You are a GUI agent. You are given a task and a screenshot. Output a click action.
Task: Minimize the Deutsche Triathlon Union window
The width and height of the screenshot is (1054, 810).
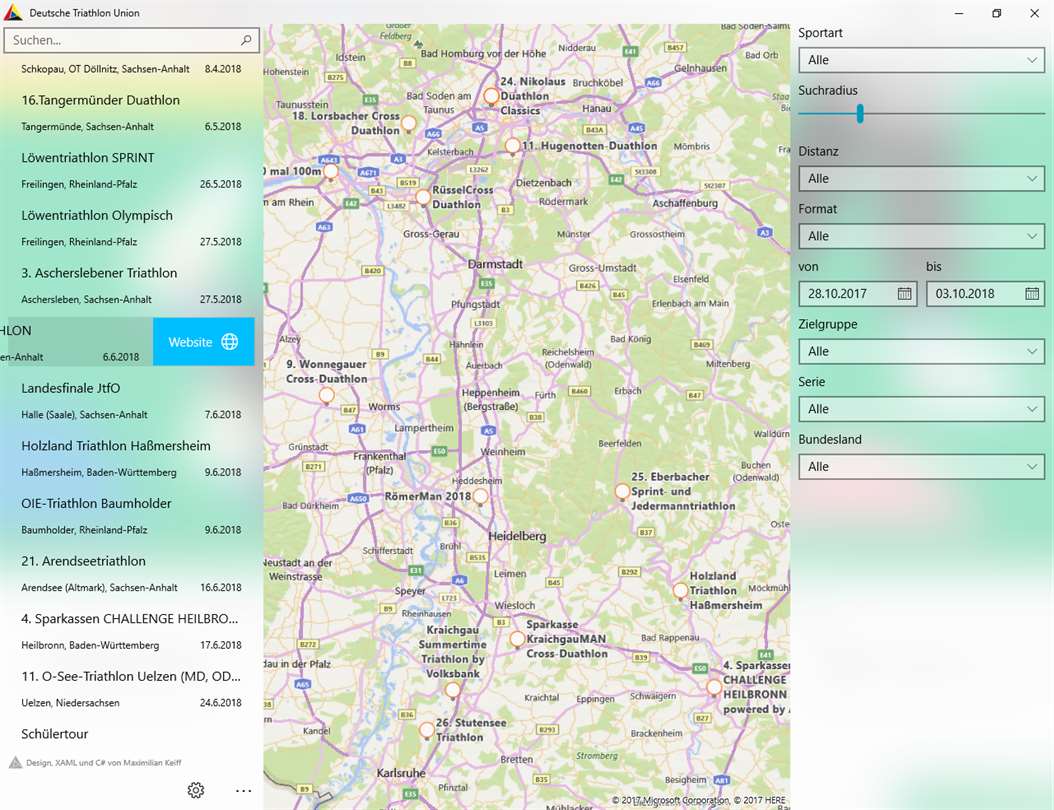click(x=959, y=13)
